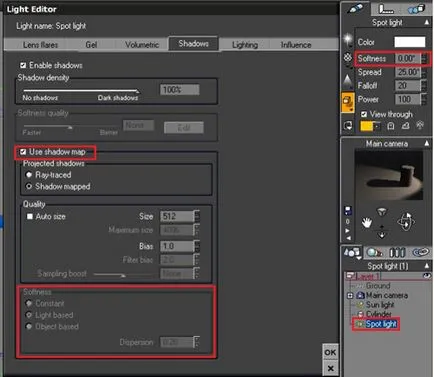Click the highlighted orange shadow icon

(x=348, y=102)
